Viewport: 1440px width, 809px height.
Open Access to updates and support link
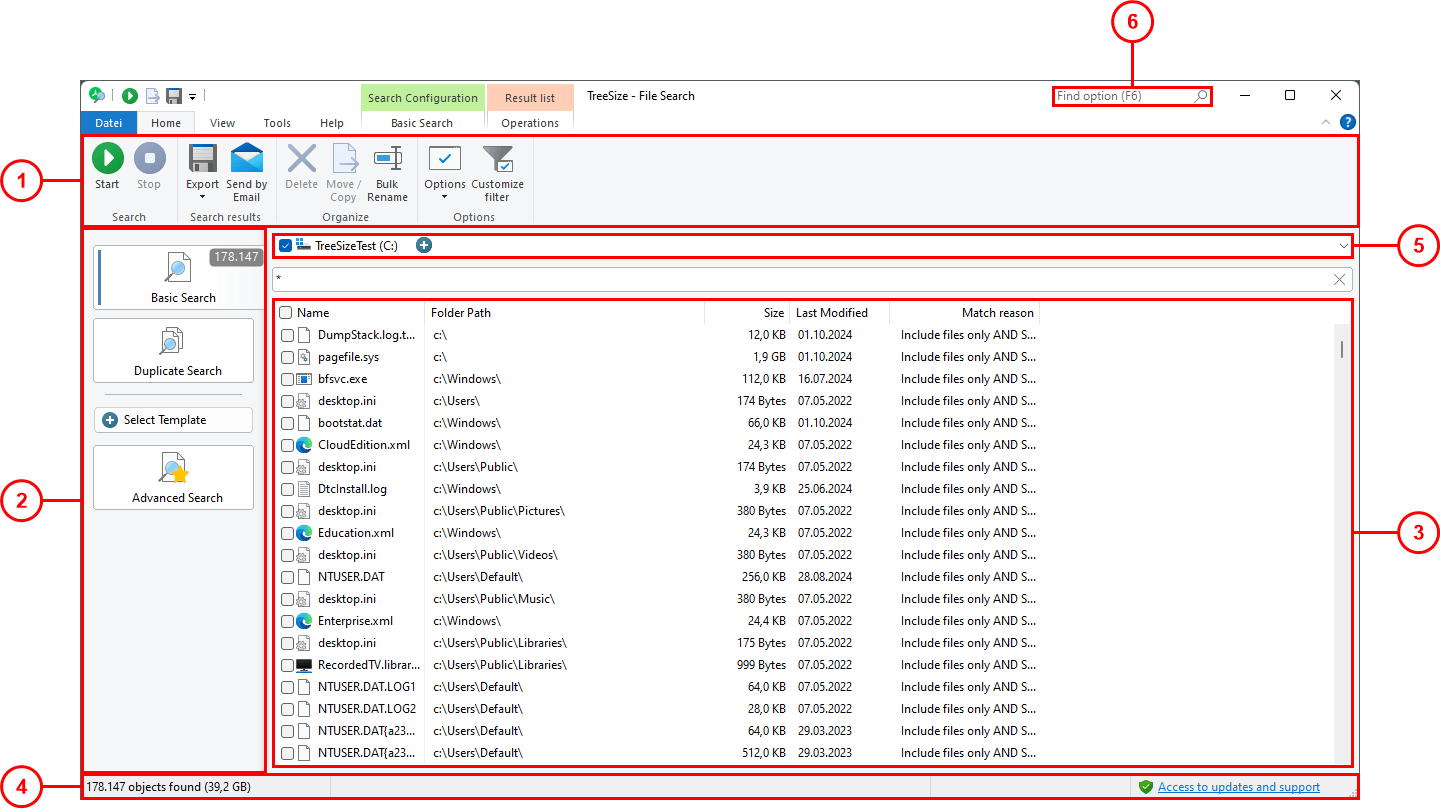pos(1238,786)
